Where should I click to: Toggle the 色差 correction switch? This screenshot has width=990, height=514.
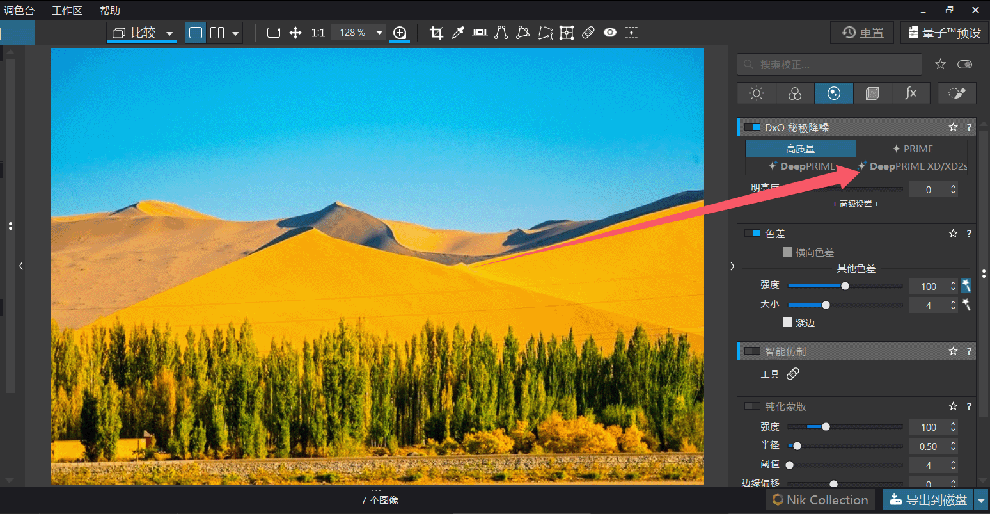[x=752, y=234]
